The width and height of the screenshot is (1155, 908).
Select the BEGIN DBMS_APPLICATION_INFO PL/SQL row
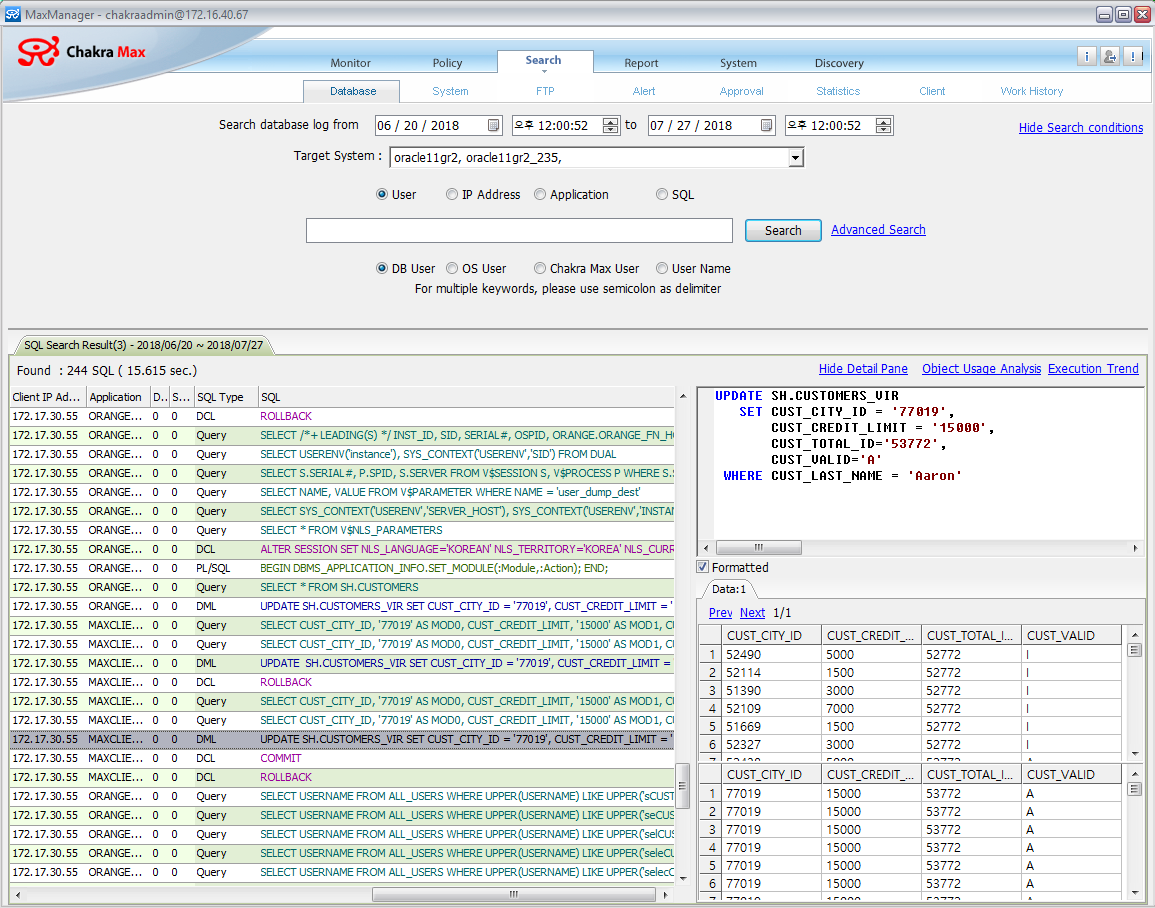coord(342,569)
